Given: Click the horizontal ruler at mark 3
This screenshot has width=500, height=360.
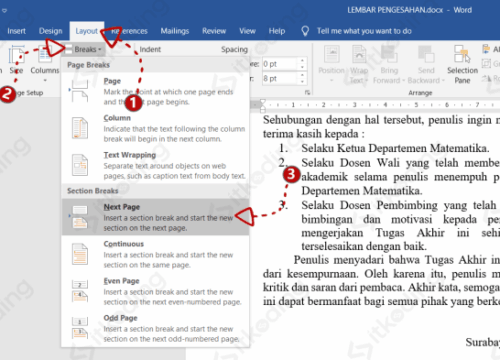Looking at the screenshot, I should click(354, 105).
